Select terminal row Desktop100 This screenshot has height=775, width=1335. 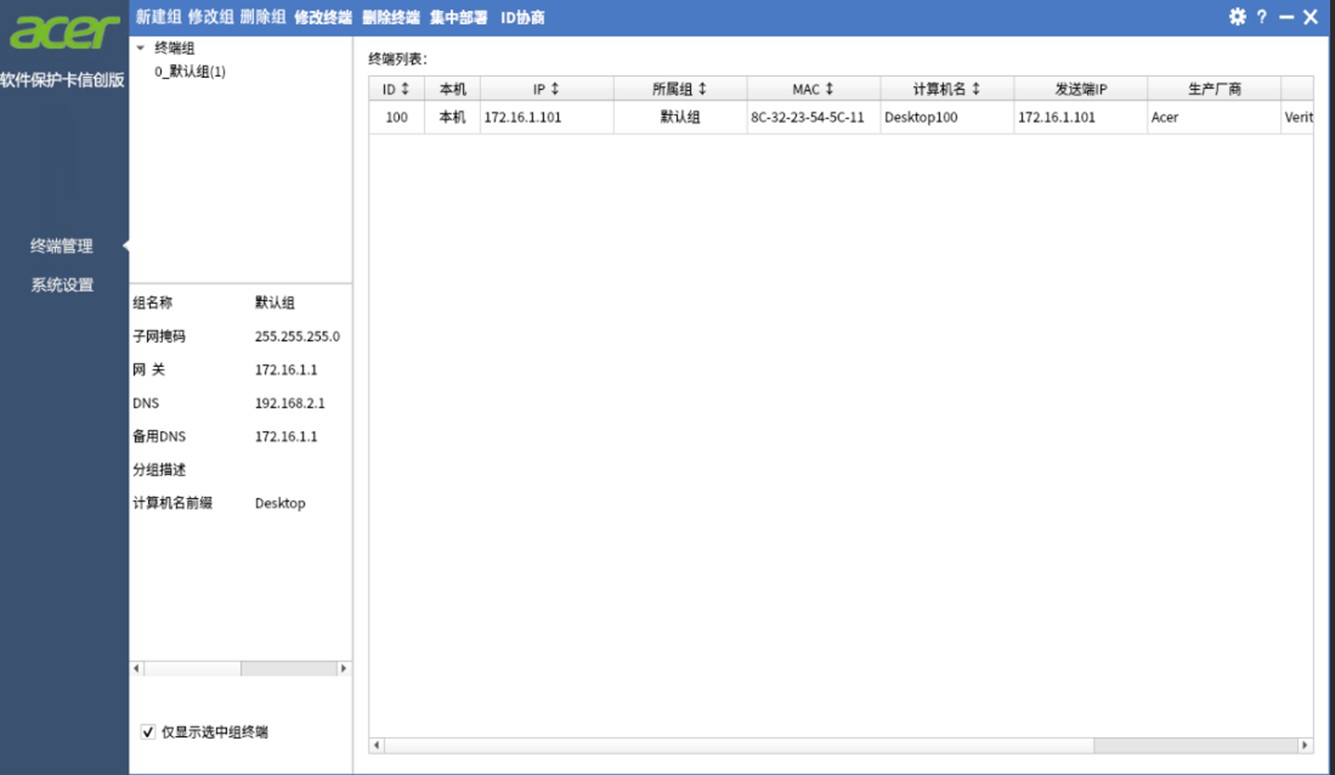tap(920, 117)
